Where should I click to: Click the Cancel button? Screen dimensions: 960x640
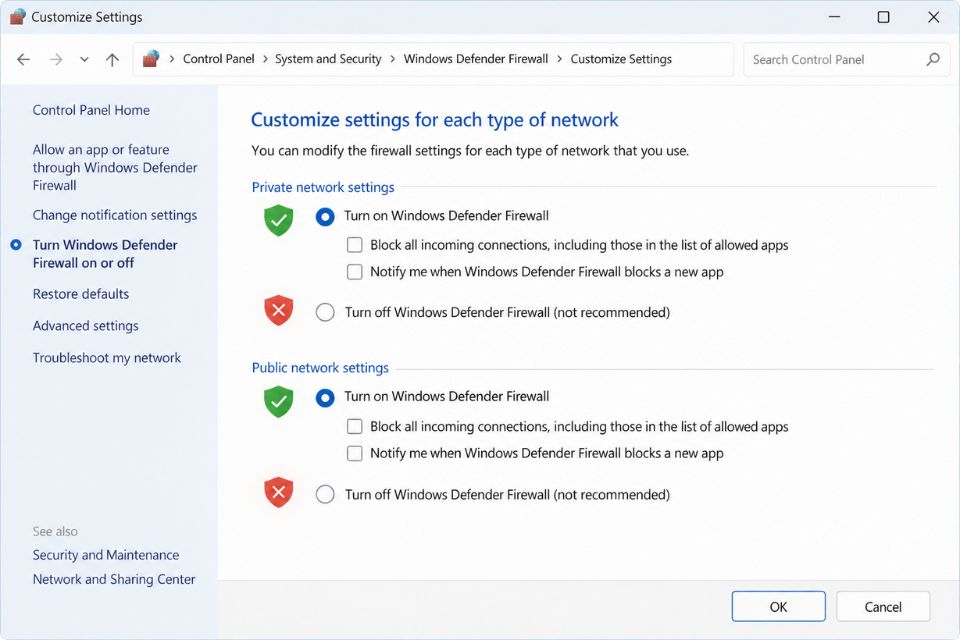883,606
